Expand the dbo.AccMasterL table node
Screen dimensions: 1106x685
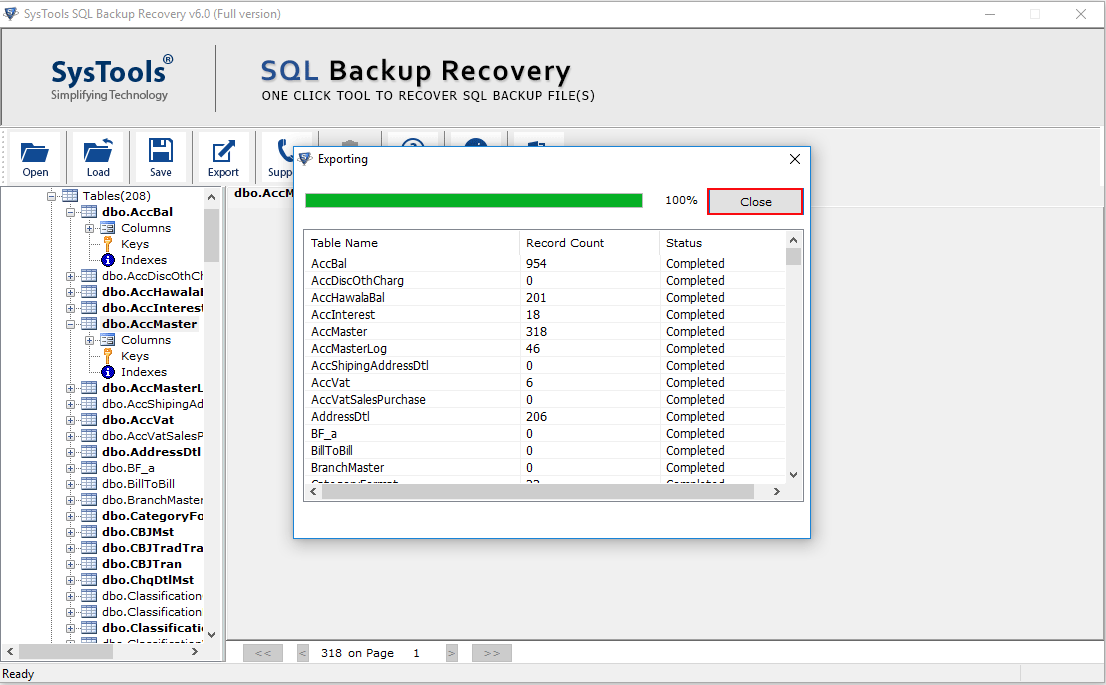[71, 389]
